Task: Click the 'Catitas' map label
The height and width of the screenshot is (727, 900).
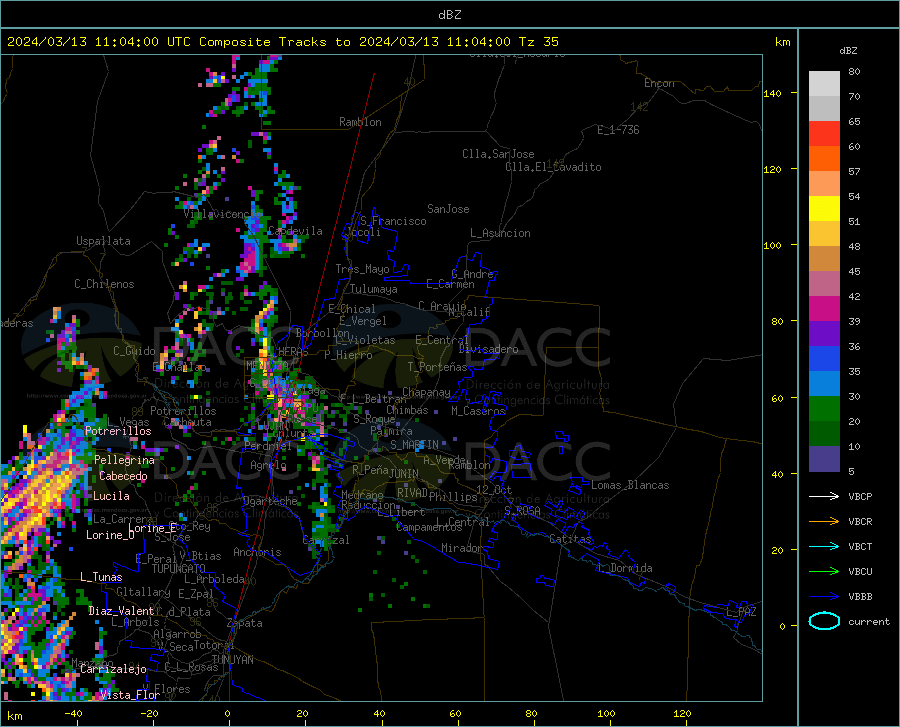Action: tap(570, 539)
